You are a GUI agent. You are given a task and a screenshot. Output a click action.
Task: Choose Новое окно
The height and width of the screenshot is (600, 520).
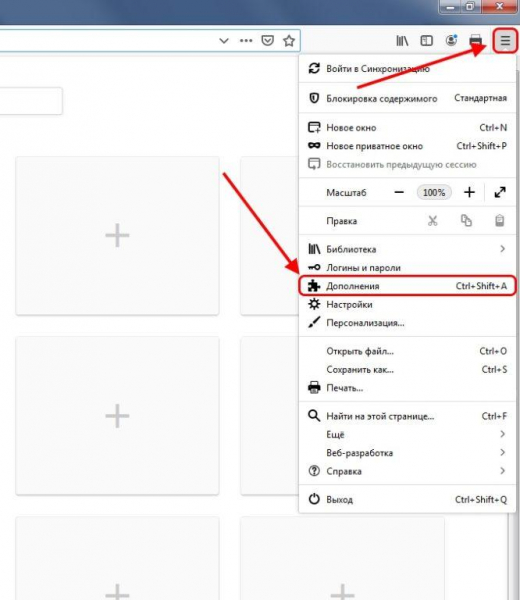click(x=408, y=127)
